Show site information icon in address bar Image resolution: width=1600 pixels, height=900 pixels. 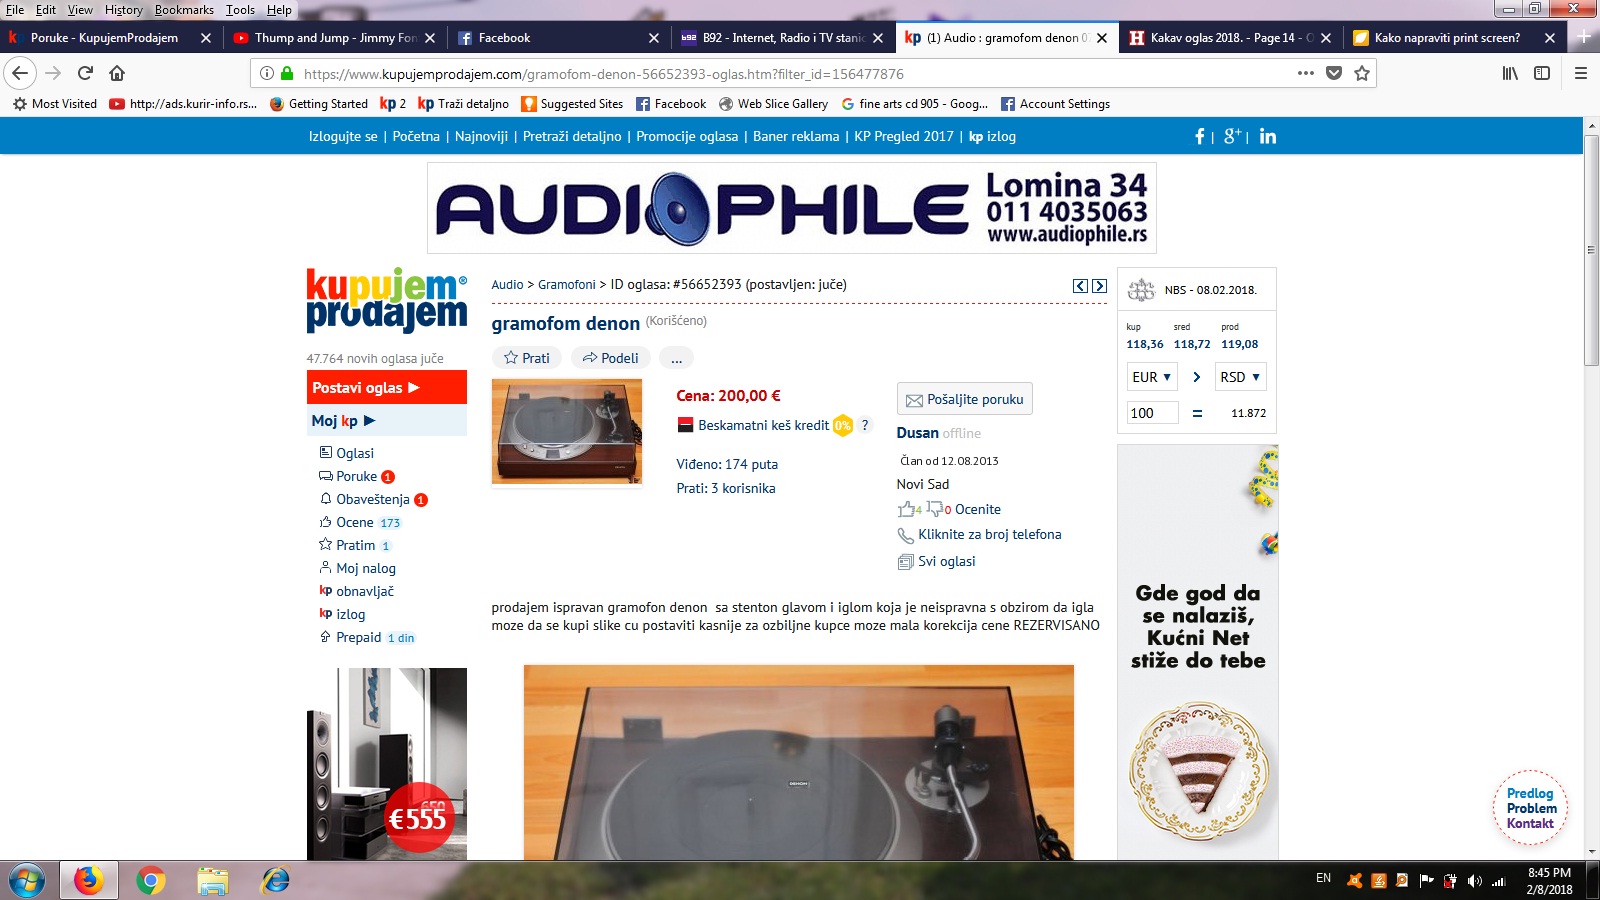(x=267, y=73)
